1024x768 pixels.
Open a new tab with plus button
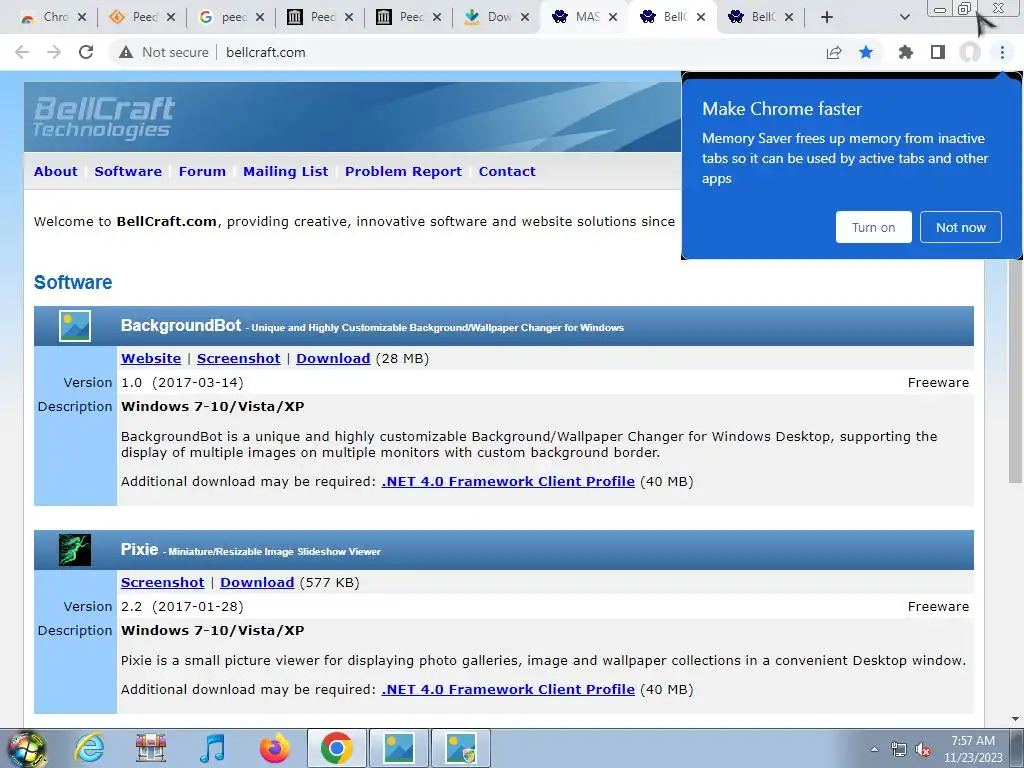[x=827, y=17]
